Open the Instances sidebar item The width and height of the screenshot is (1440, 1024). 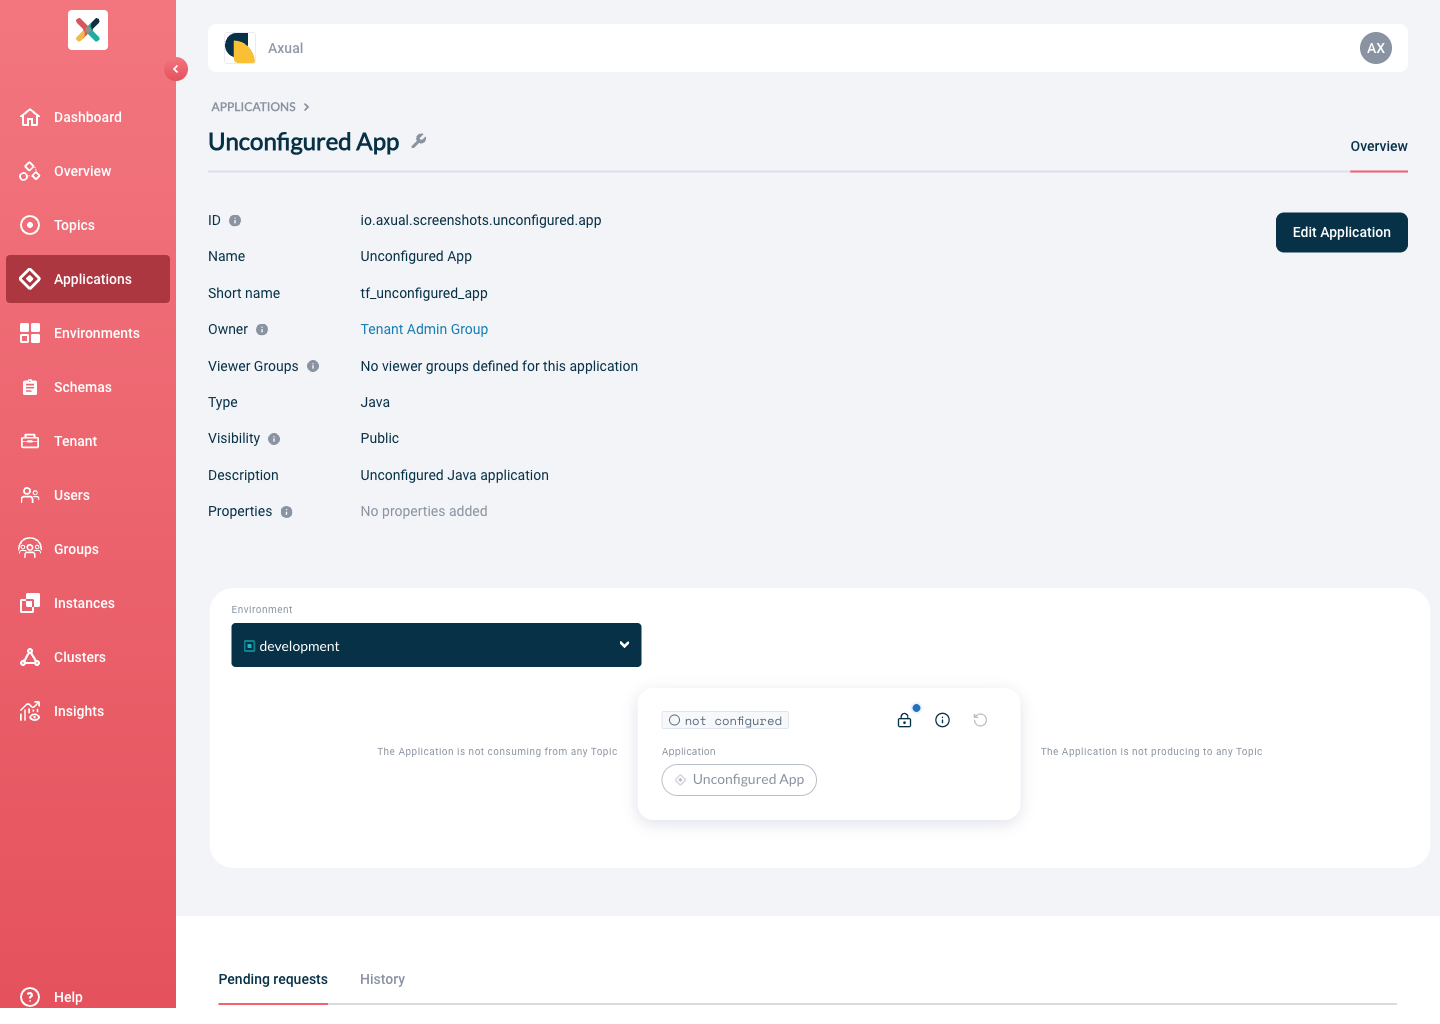pos(88,603)
